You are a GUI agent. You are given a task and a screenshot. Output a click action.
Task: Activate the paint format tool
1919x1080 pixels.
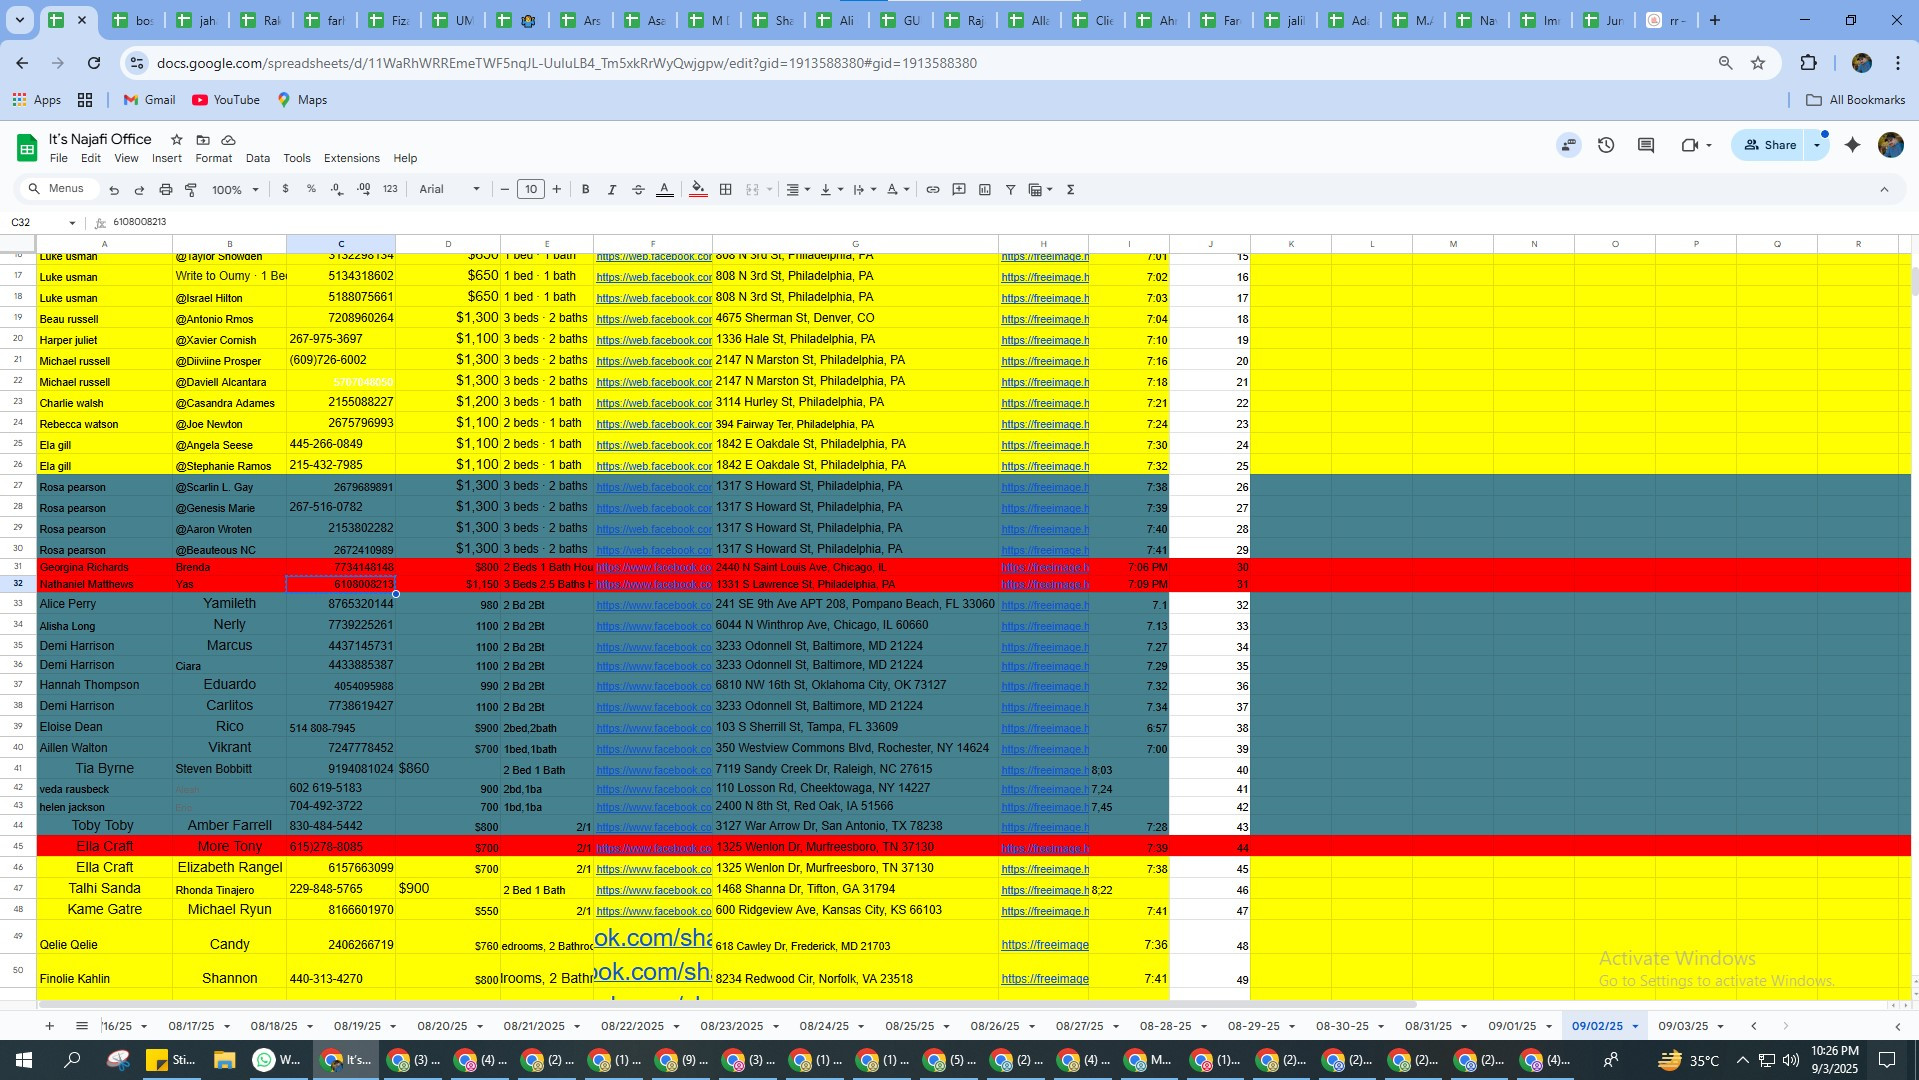click(191, 190)
